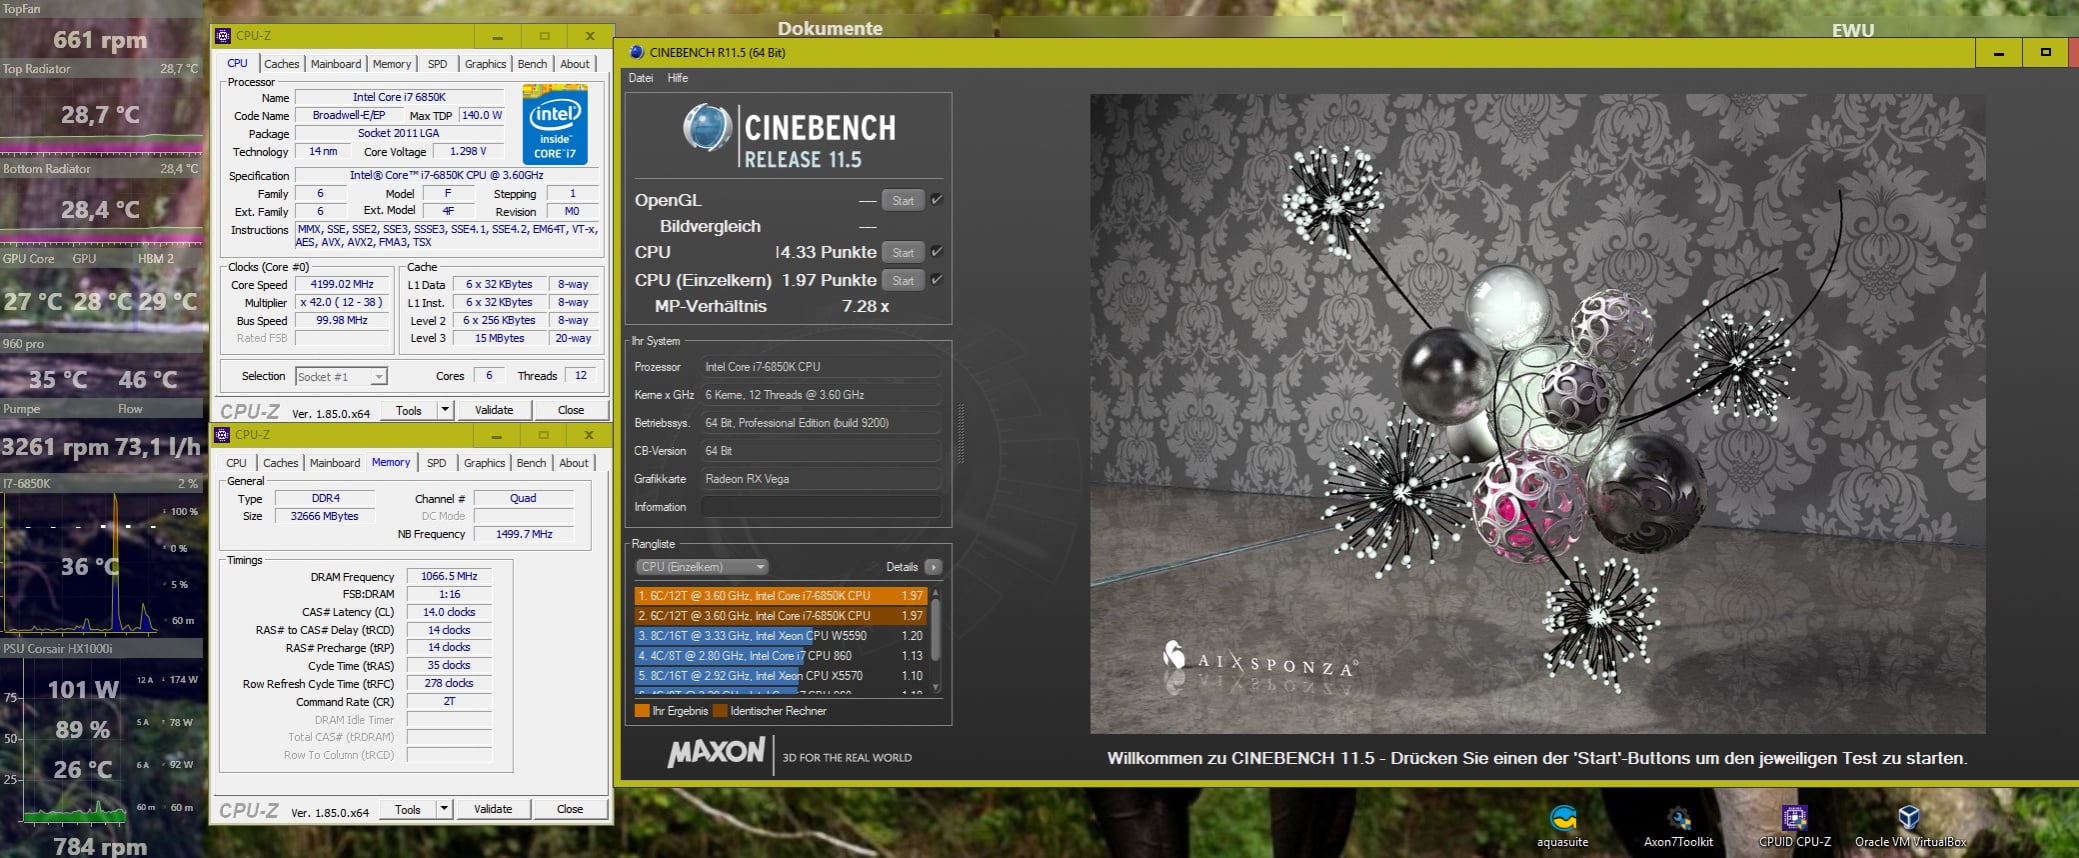2079x858 pixels.
Task: Click the Cinebench globe logo
Action: [707, 128]
